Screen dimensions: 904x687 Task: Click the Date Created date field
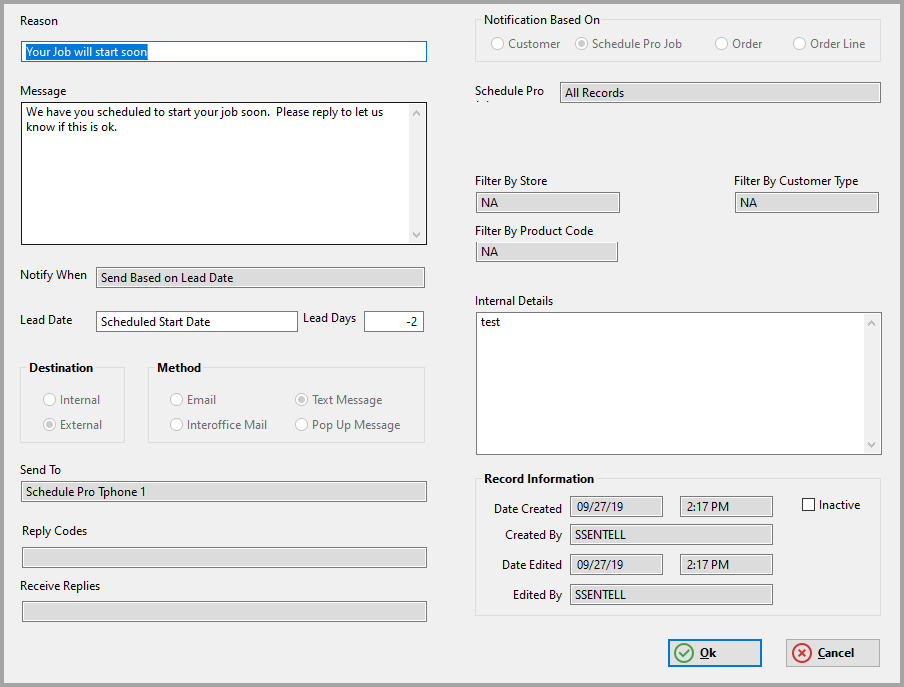tap(616, 507)
